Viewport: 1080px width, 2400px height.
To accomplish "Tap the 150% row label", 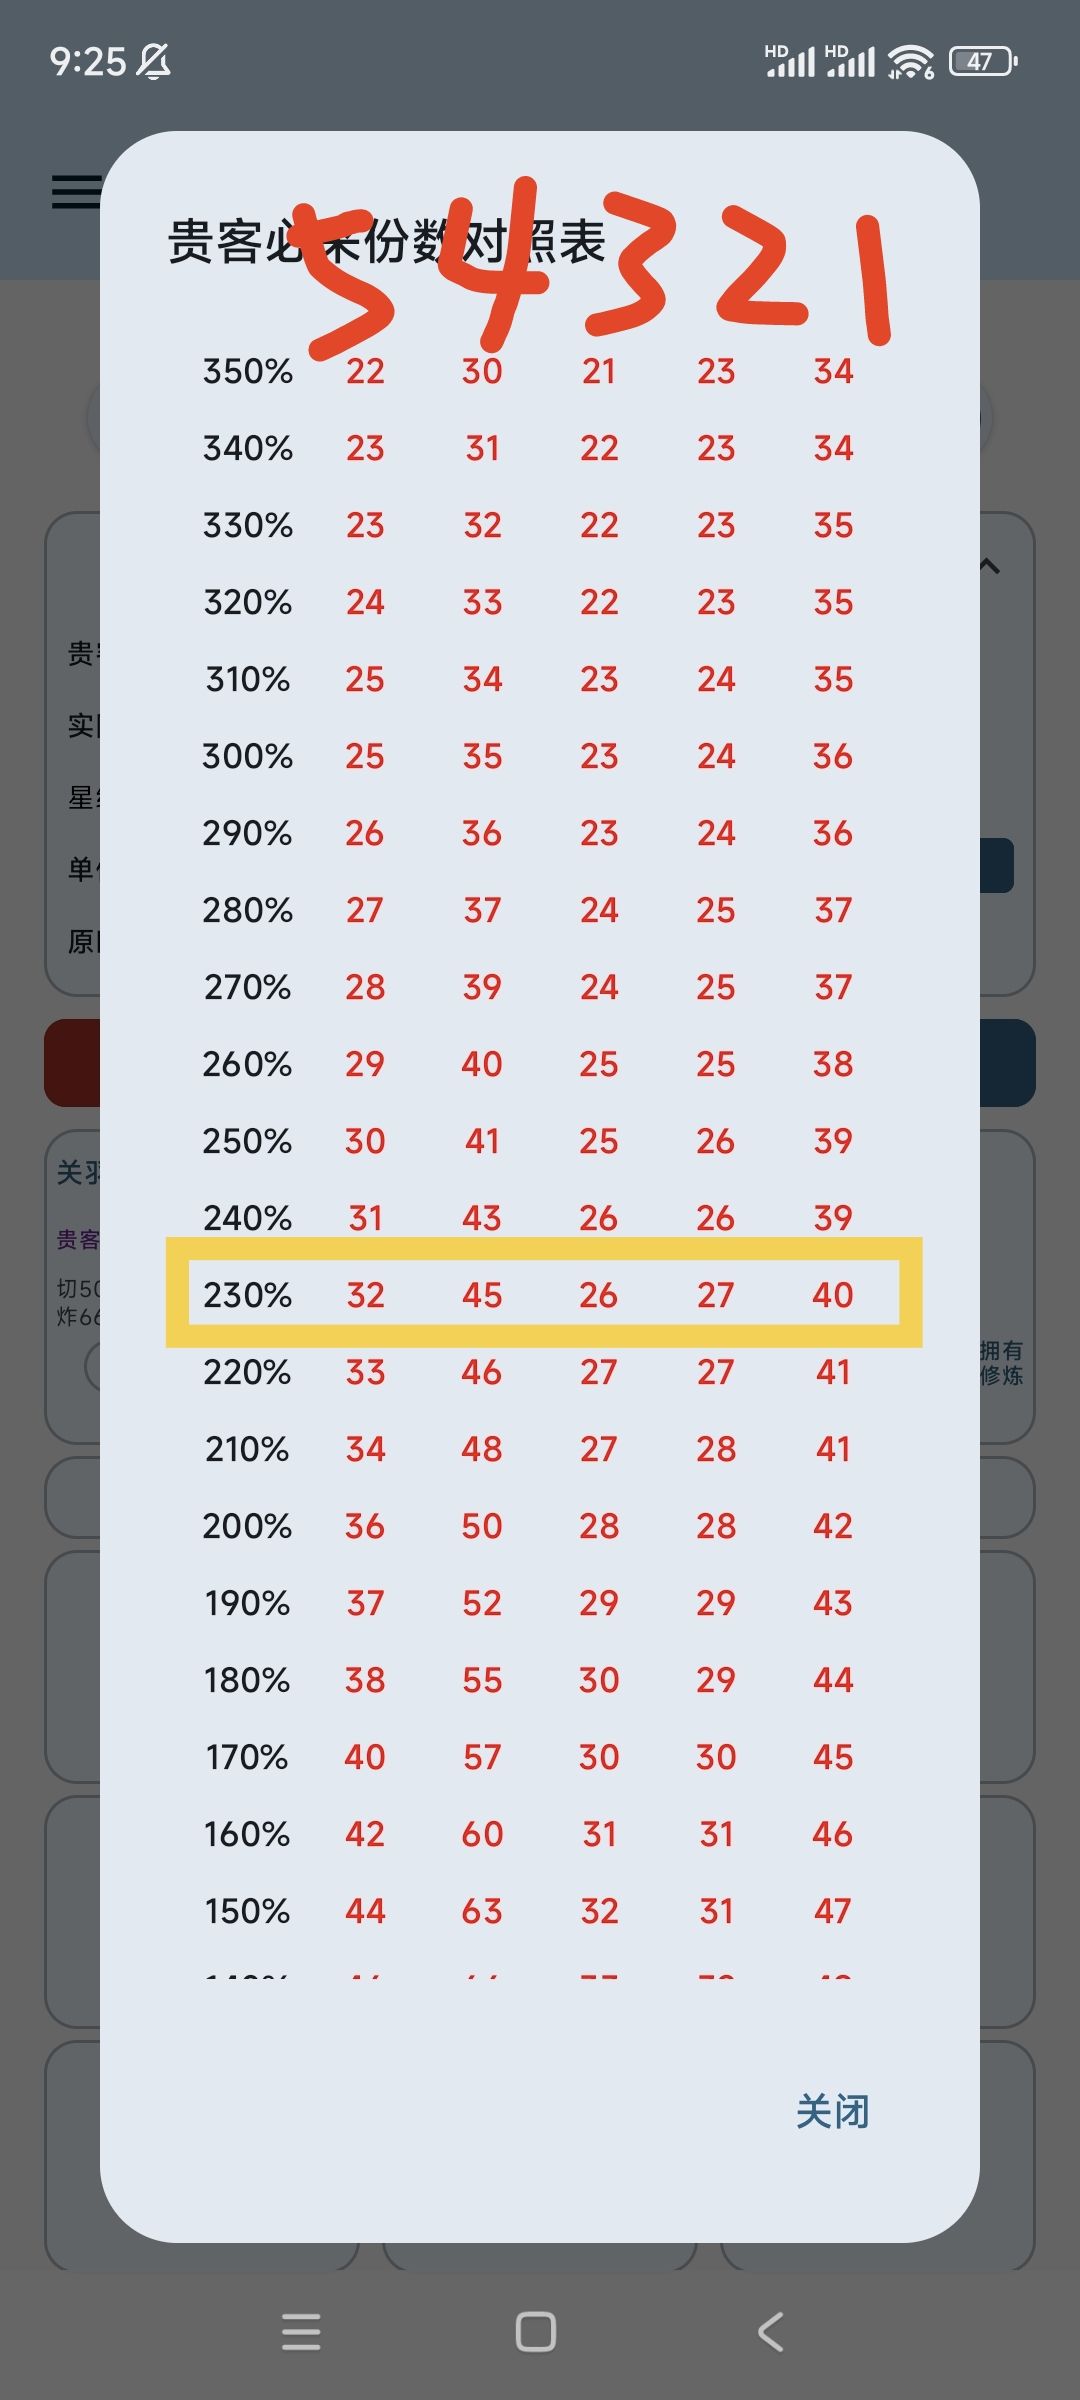I will click(247, 1911).
